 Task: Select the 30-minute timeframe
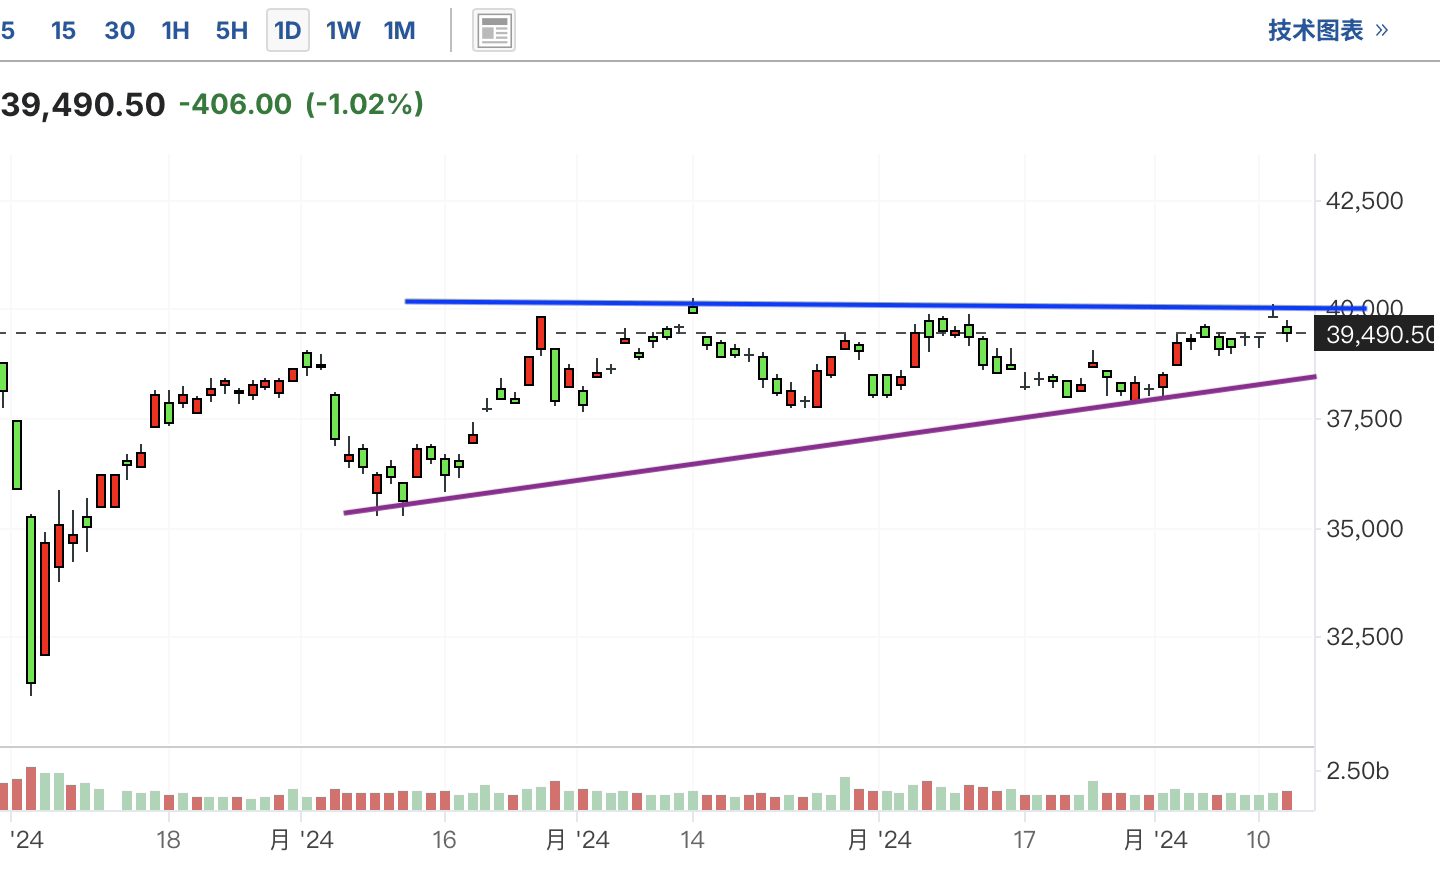click(119, 30)
